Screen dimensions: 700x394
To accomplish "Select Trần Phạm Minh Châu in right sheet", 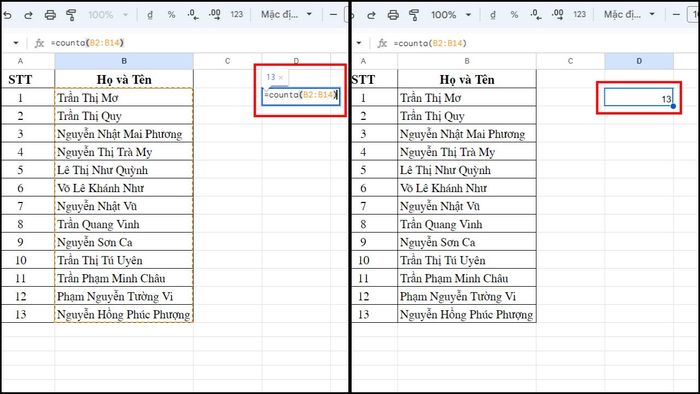I will click(467, 278).
